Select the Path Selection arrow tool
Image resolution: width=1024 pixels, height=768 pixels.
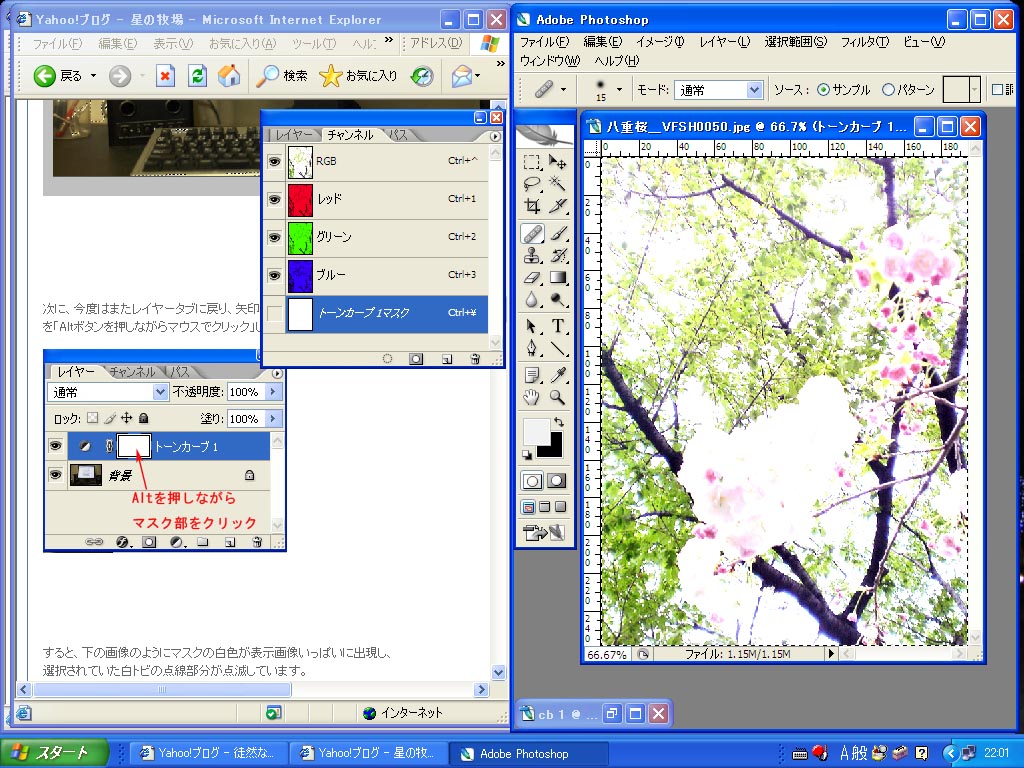[532, 326]
